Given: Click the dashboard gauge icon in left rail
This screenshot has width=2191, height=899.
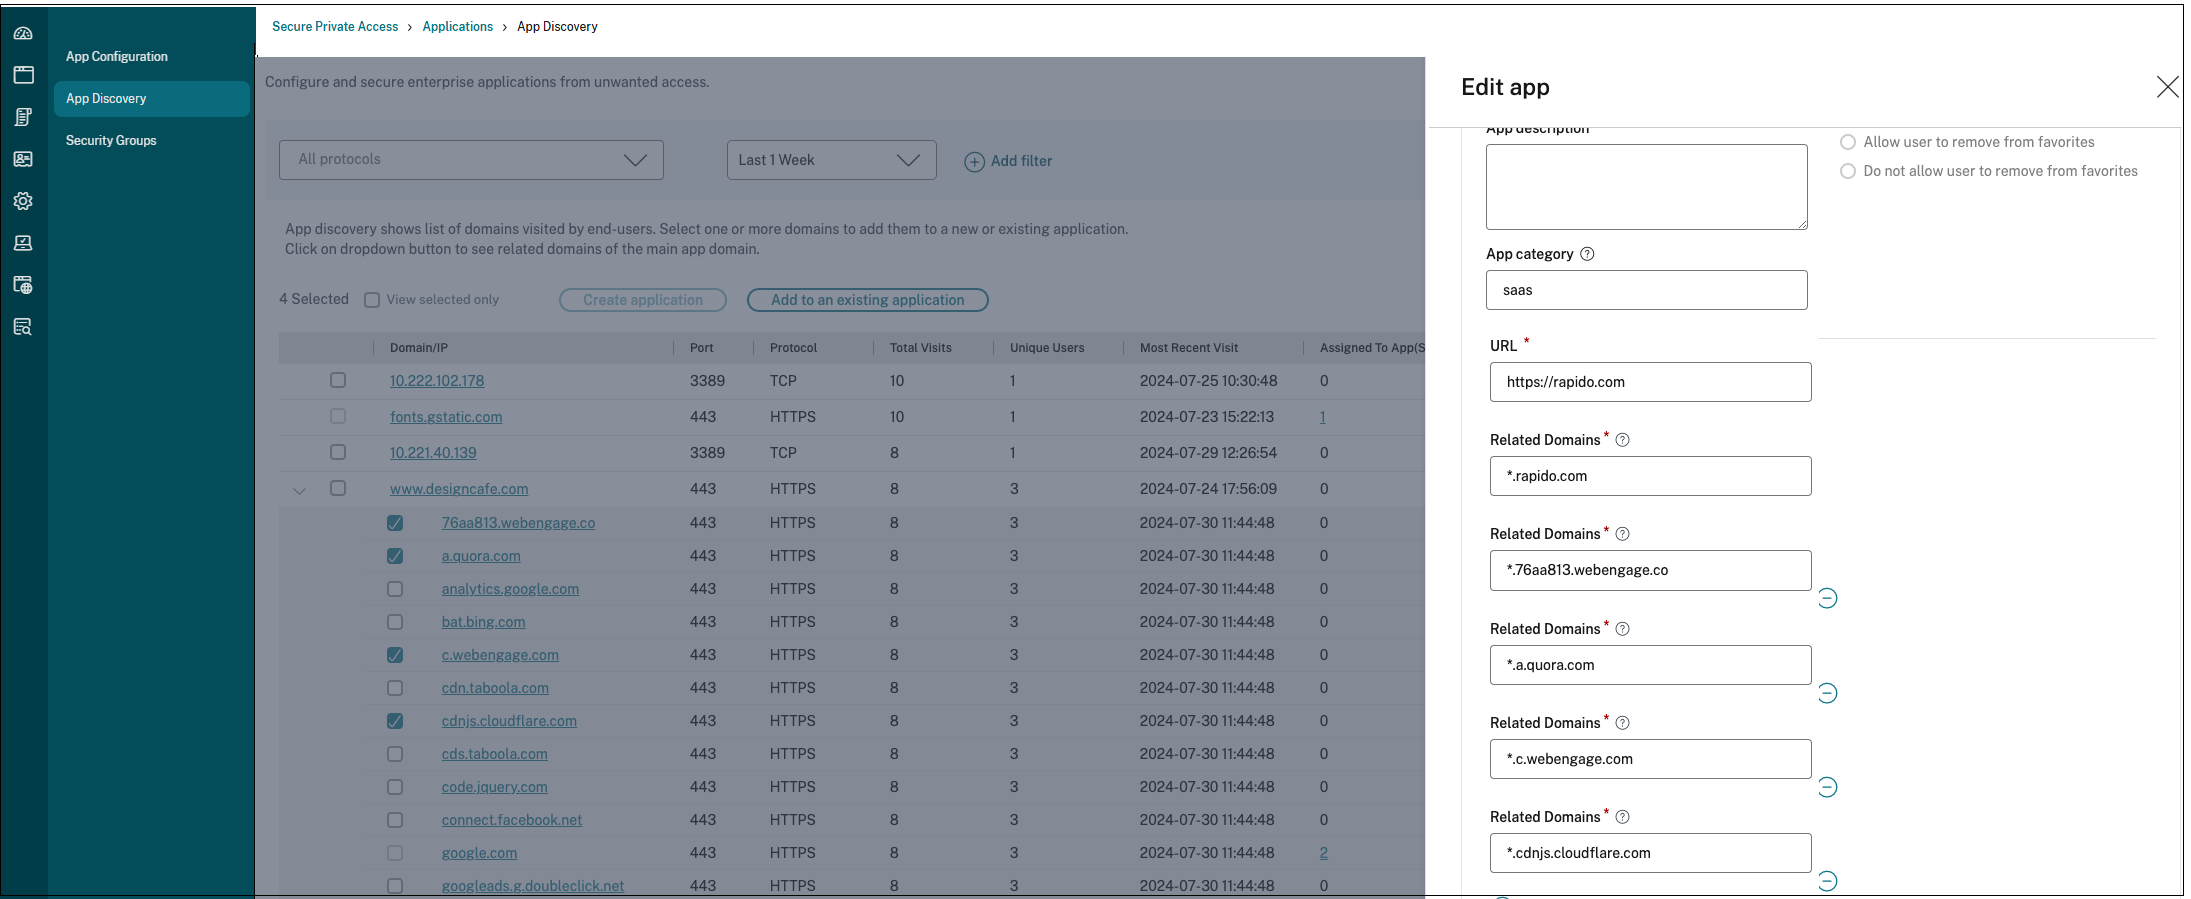Looking at the screenshot, I should [x=23, y=33].
